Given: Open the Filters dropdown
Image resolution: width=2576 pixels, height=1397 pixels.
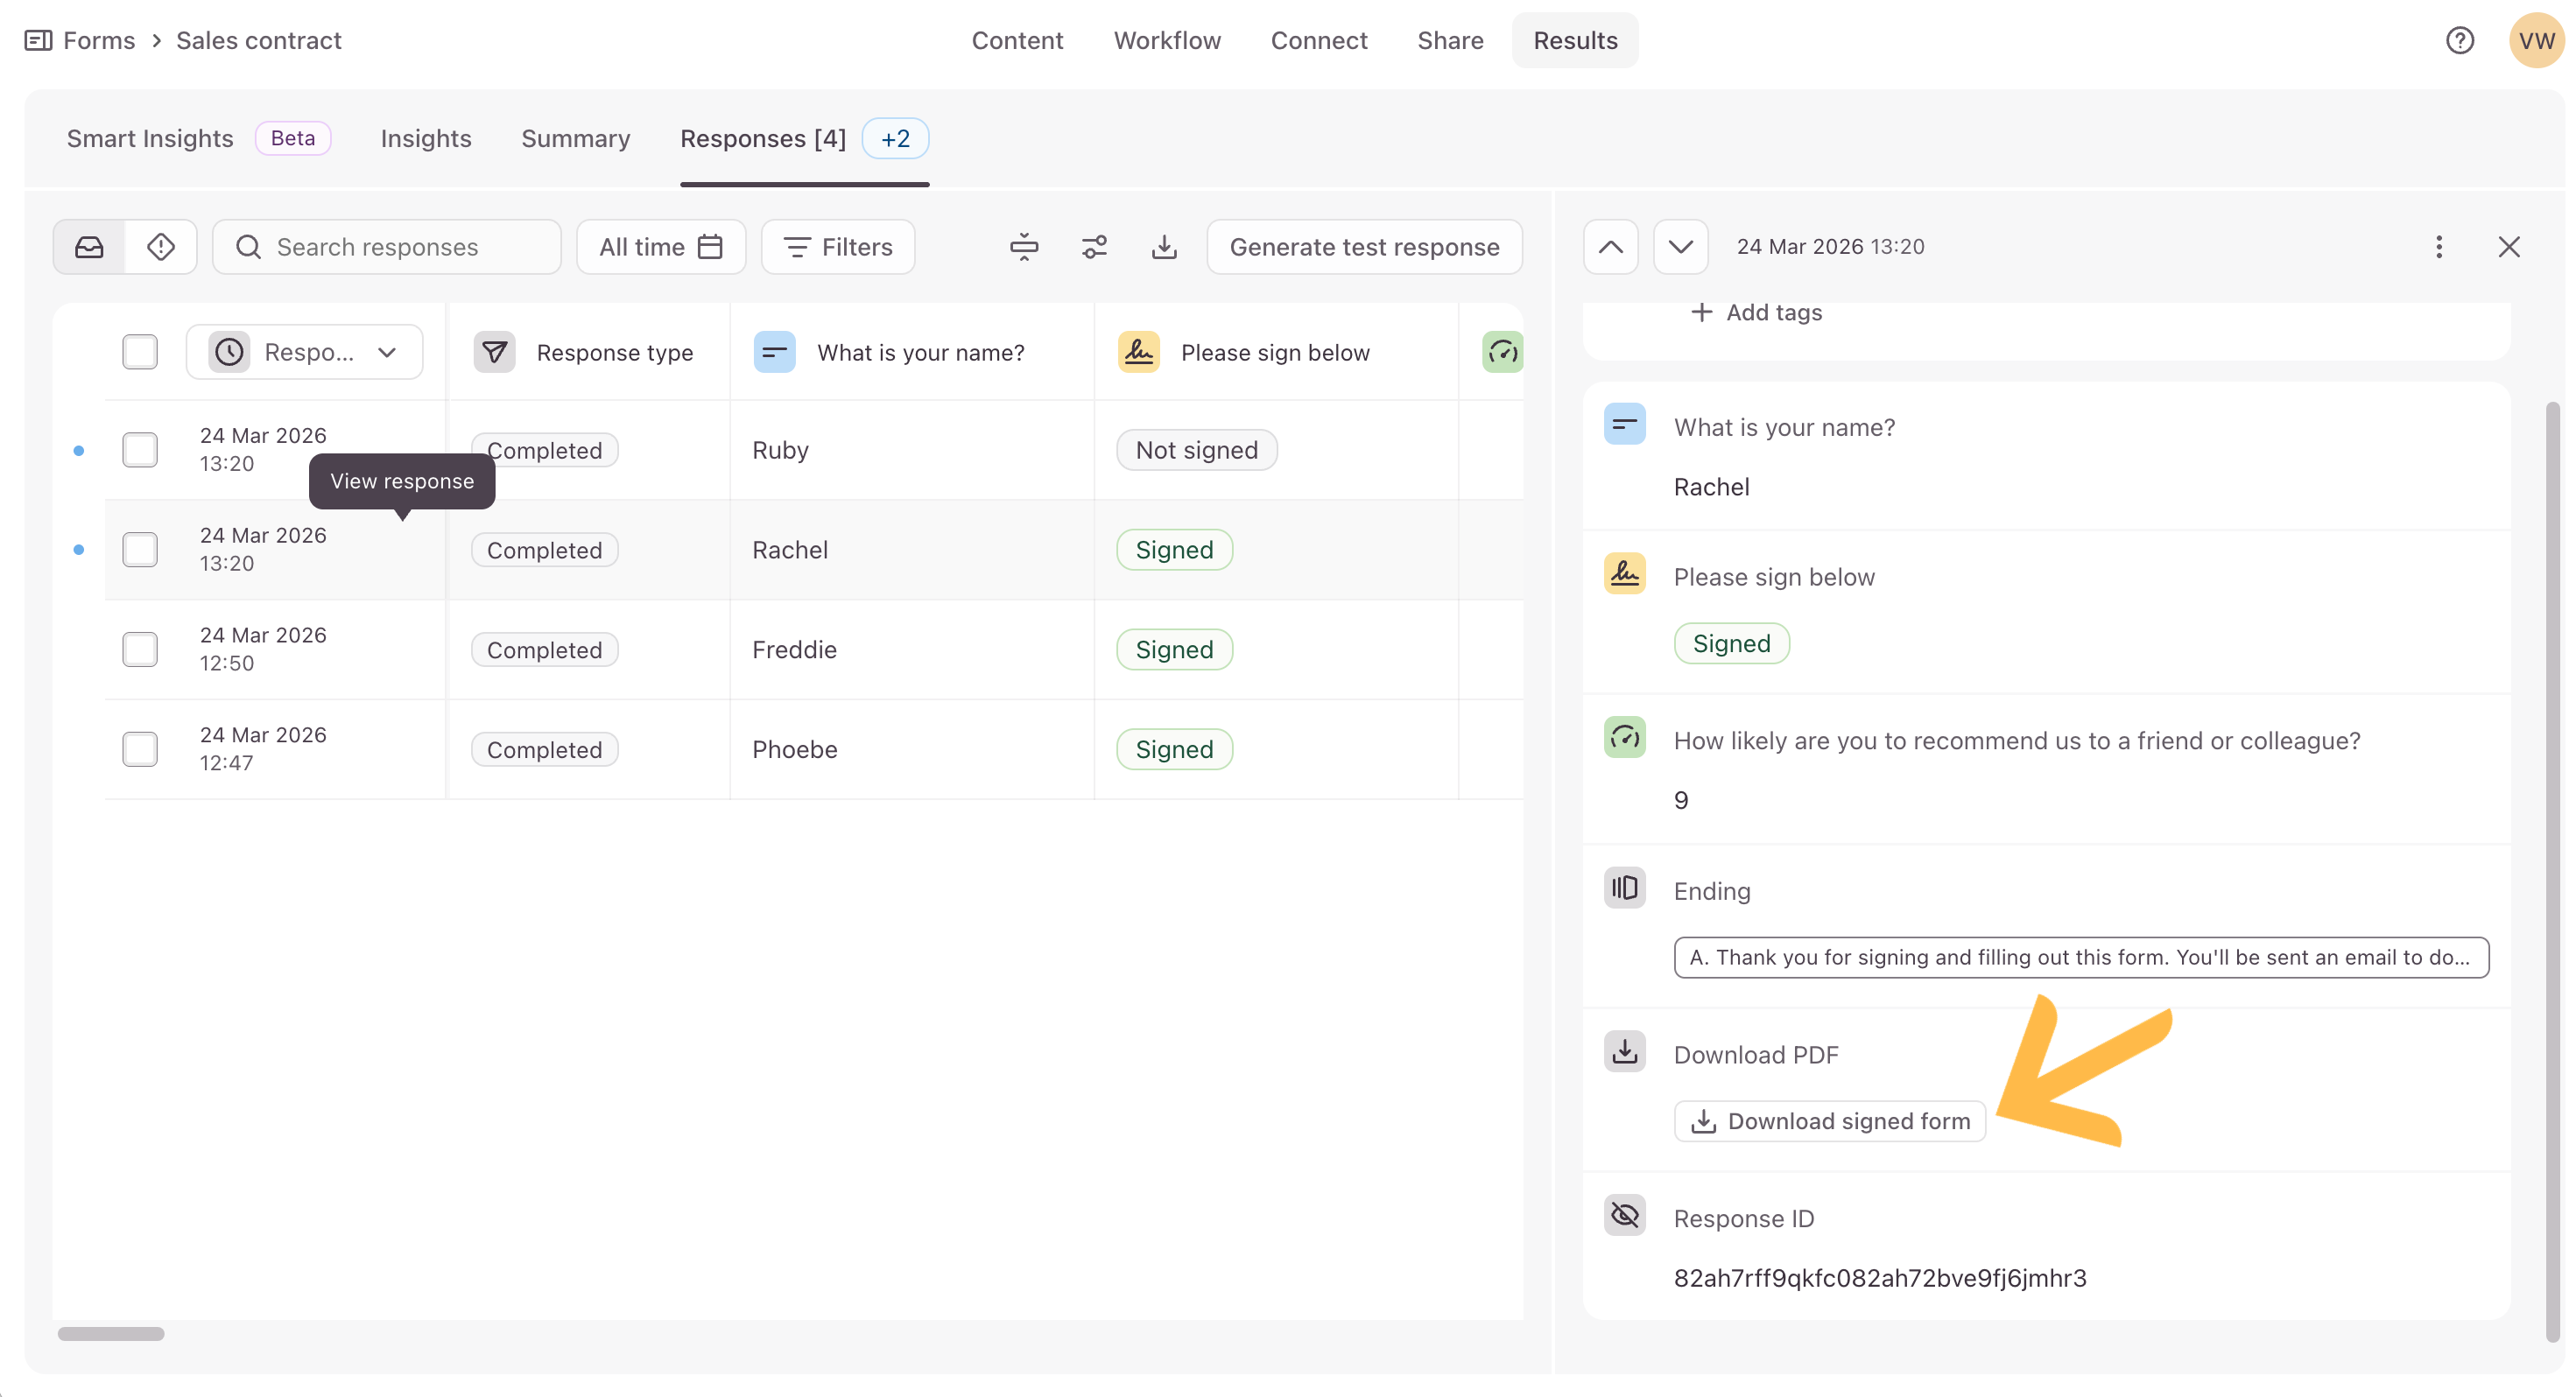Looking at the screenshot, I should click(x=838, y=247).
